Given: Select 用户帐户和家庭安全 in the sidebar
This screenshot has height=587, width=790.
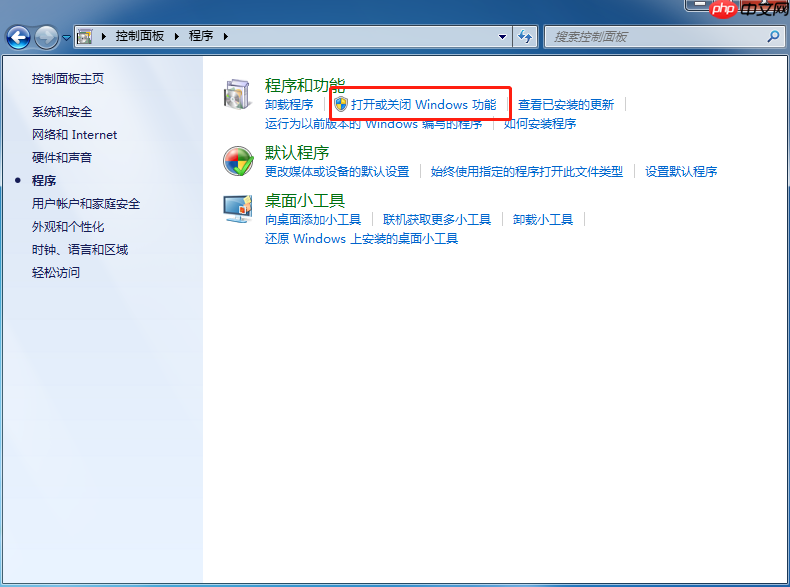Looking at the screenshot, I should pyautogui.click(x=86, y=204).
